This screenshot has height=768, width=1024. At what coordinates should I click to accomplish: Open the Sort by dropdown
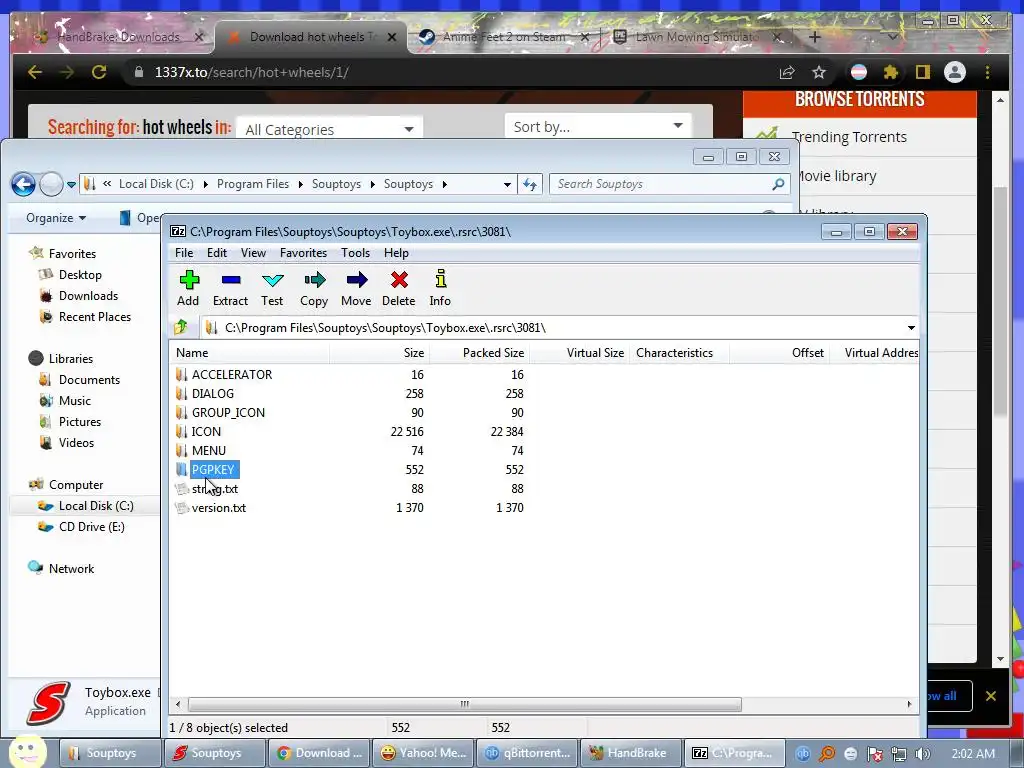coord(598,126)
